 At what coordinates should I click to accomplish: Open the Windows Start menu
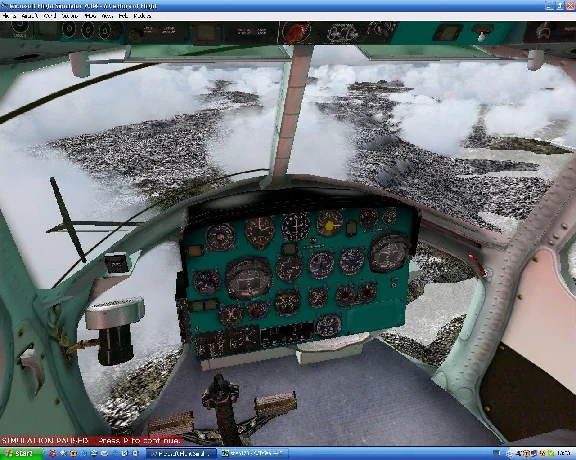click(21, 453)
